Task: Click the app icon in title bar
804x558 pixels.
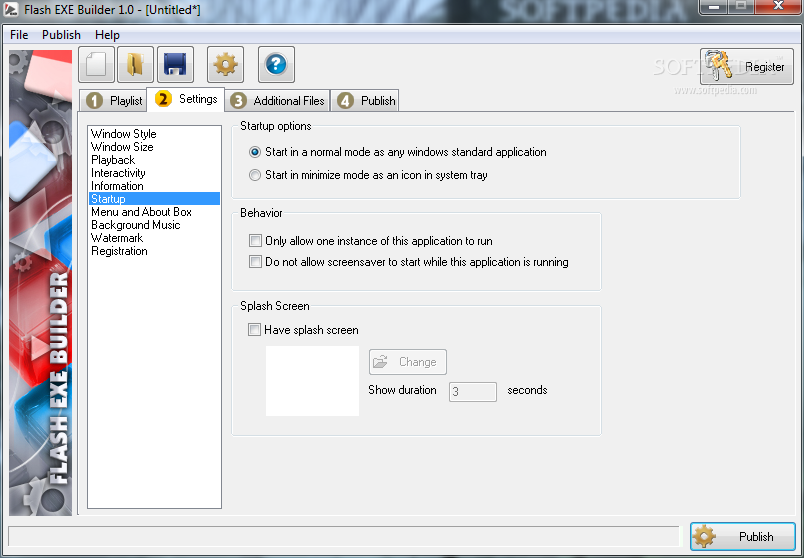Action: (x=11, y=9)
